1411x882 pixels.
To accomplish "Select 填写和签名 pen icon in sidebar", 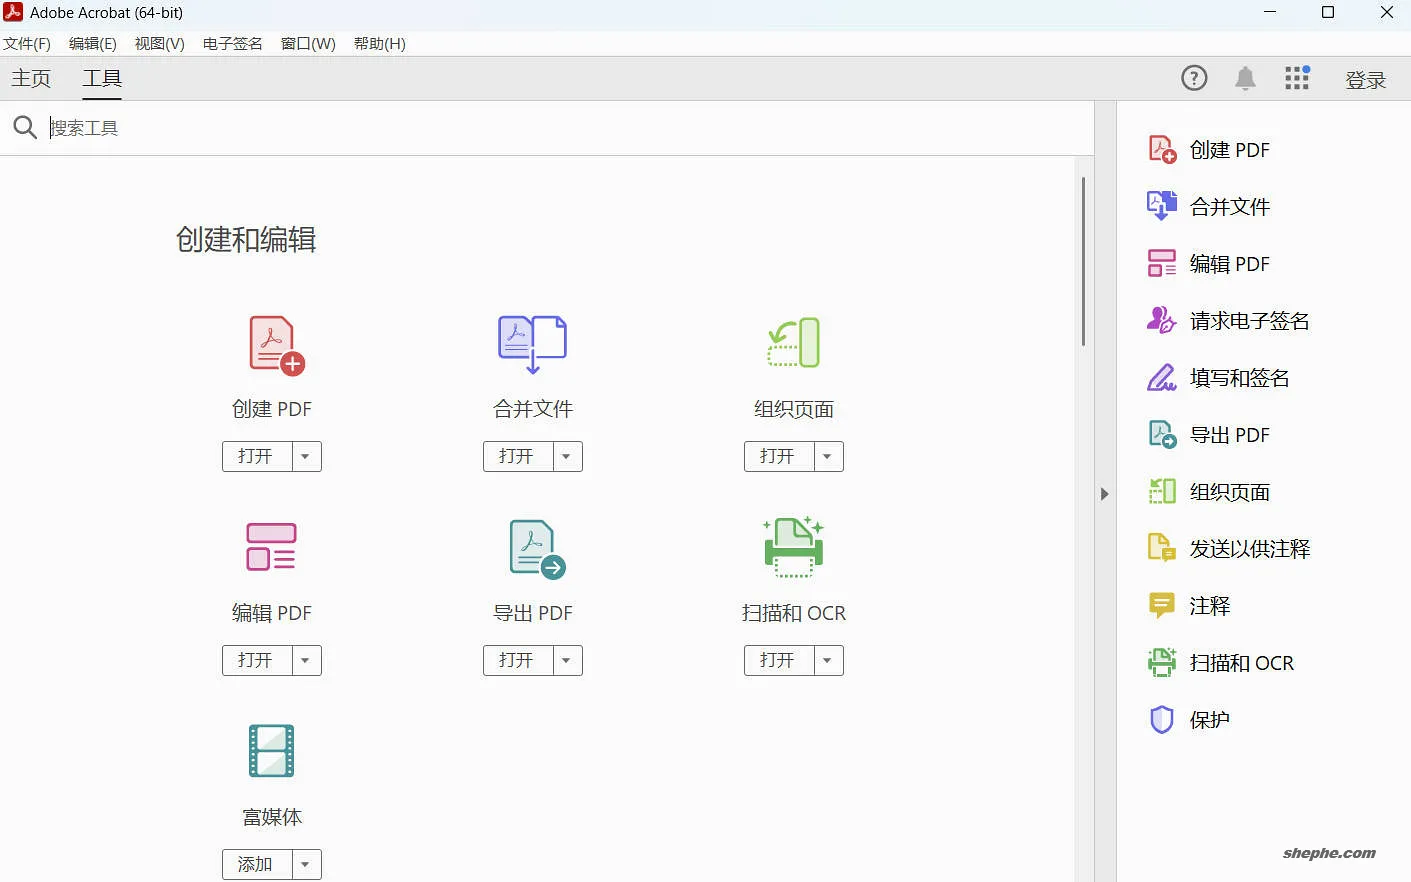I will (1162, 378).
